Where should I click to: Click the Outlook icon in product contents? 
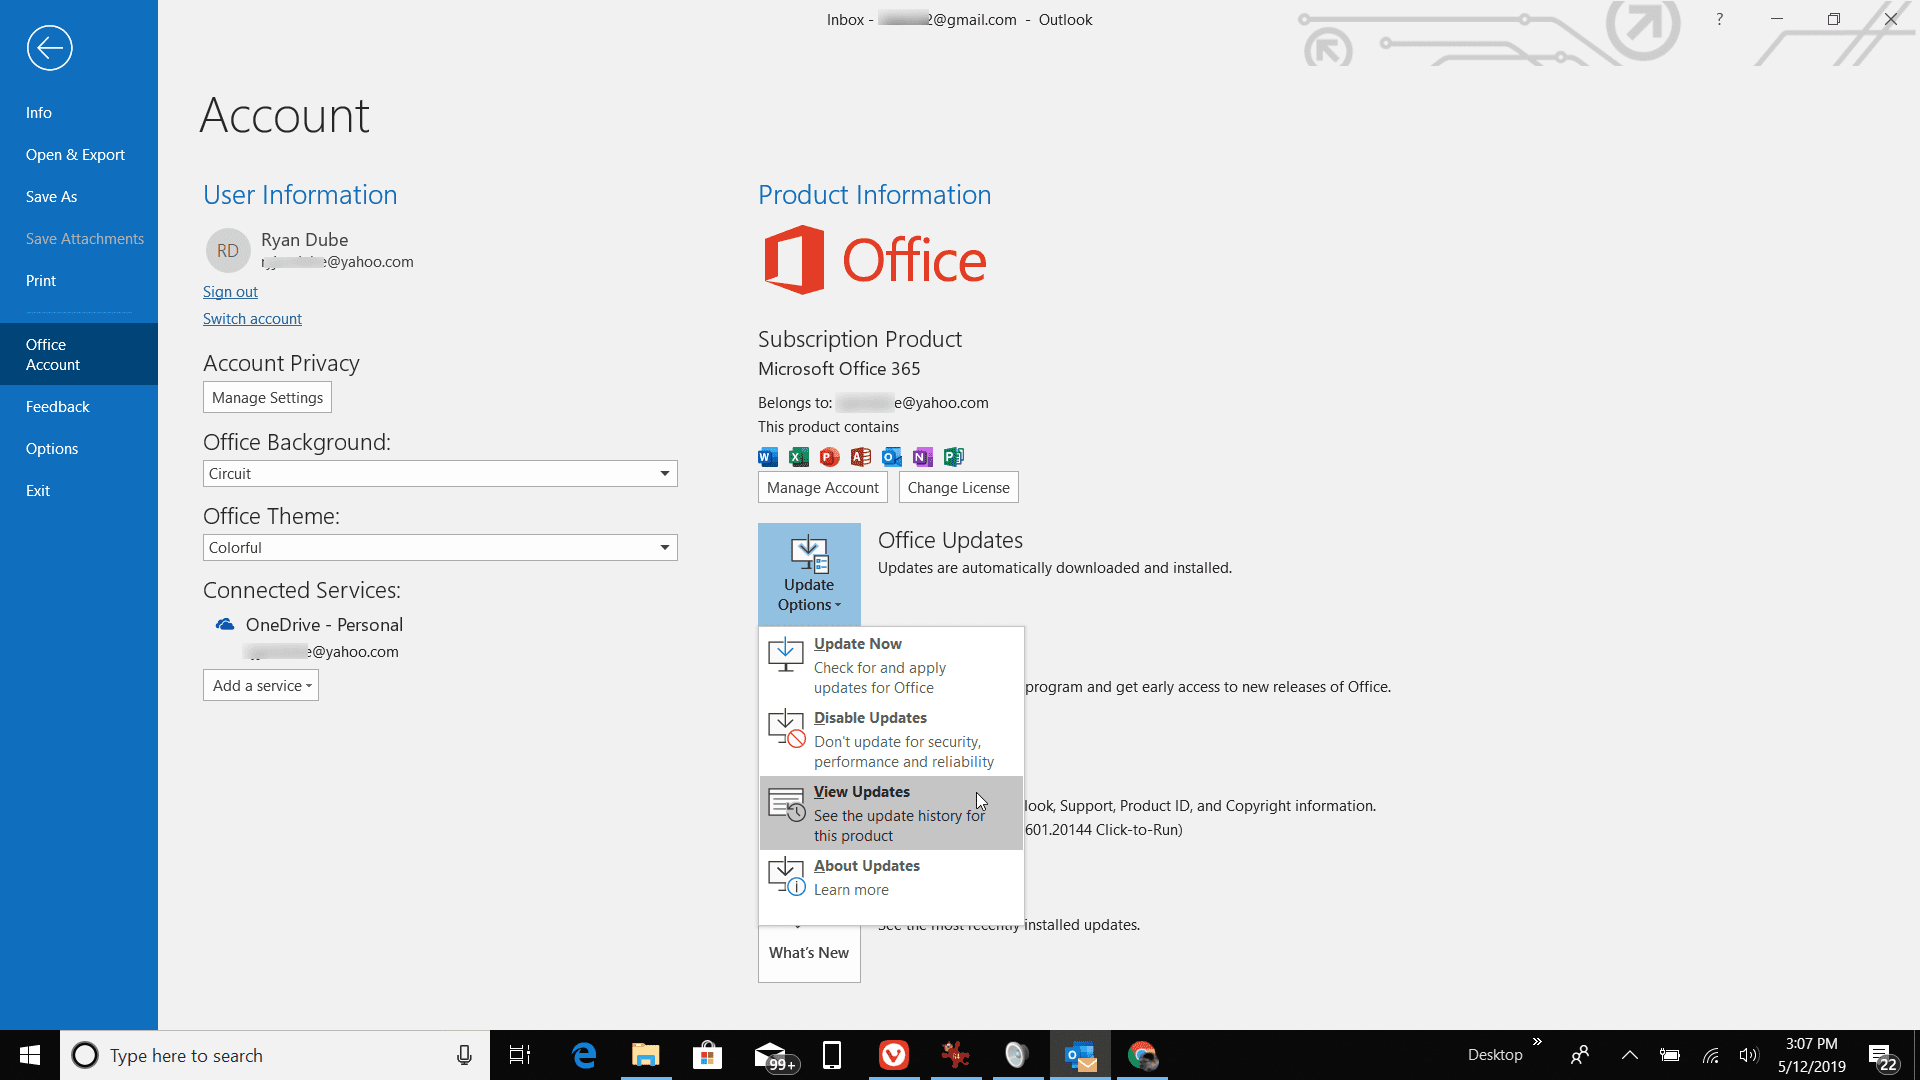point(891,456)
